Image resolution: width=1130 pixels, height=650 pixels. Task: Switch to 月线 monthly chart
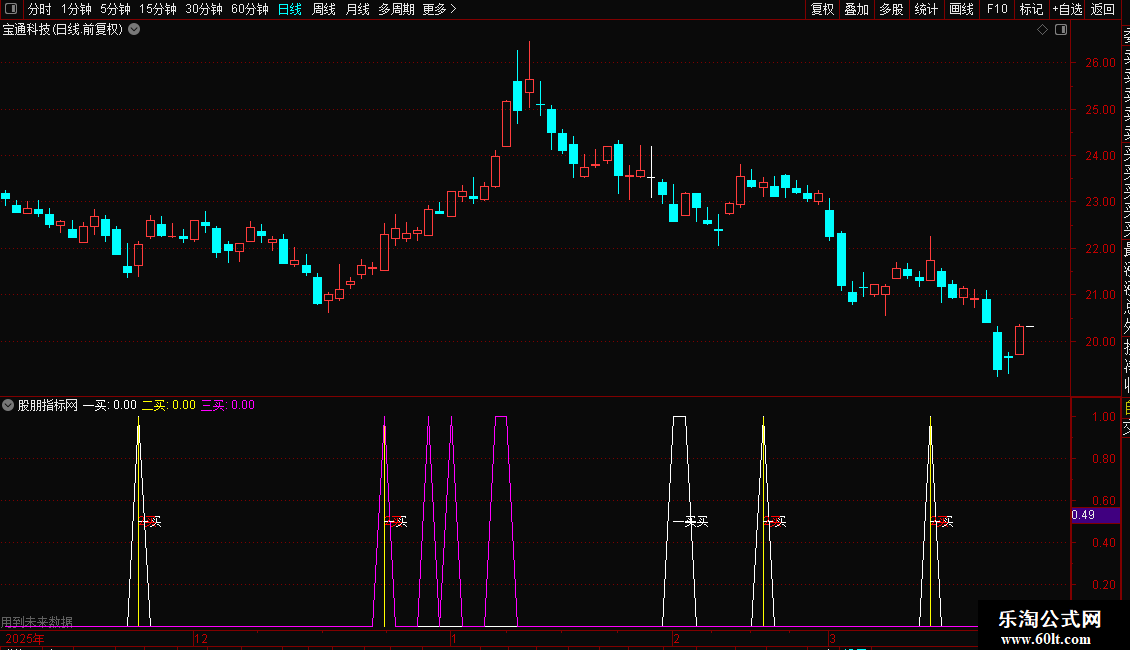357,9
